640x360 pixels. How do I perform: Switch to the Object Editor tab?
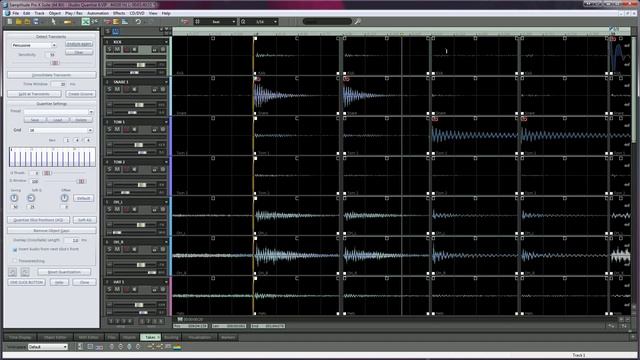(55, 337)
